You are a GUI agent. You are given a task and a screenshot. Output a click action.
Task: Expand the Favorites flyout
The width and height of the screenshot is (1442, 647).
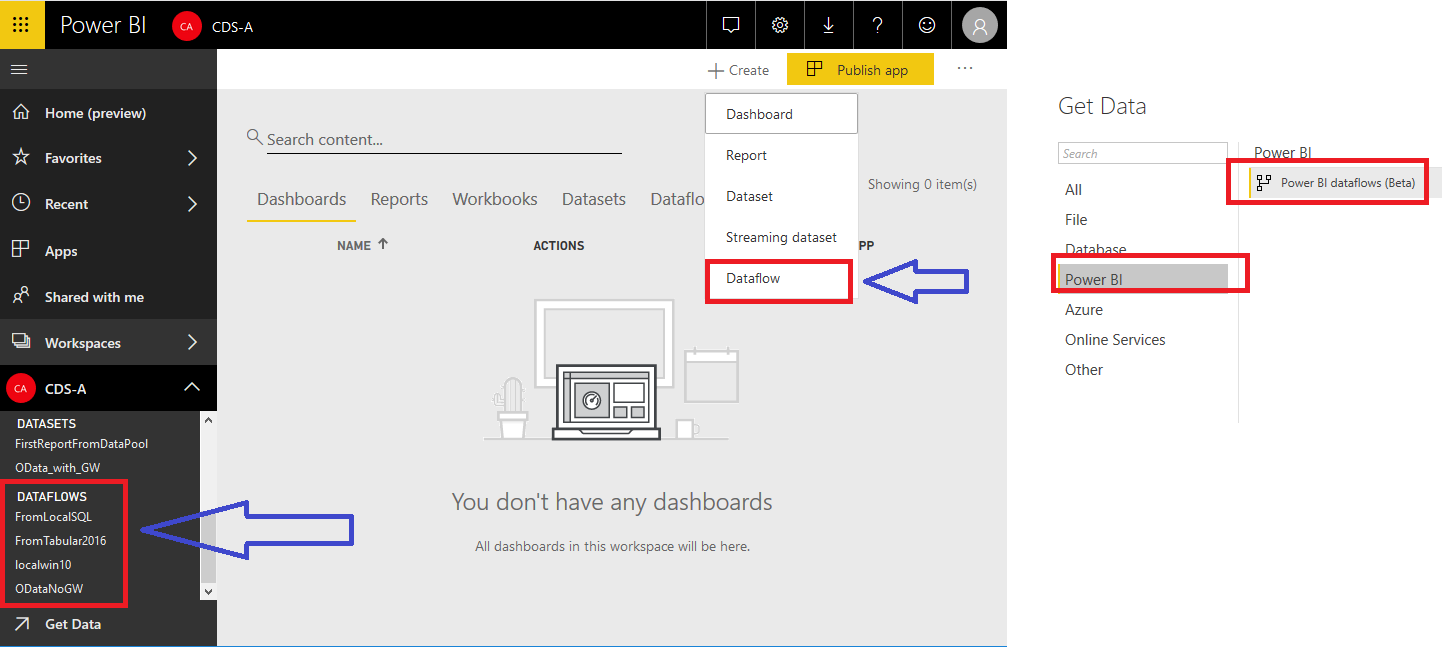pyautogui.click(x=192, y=158)
